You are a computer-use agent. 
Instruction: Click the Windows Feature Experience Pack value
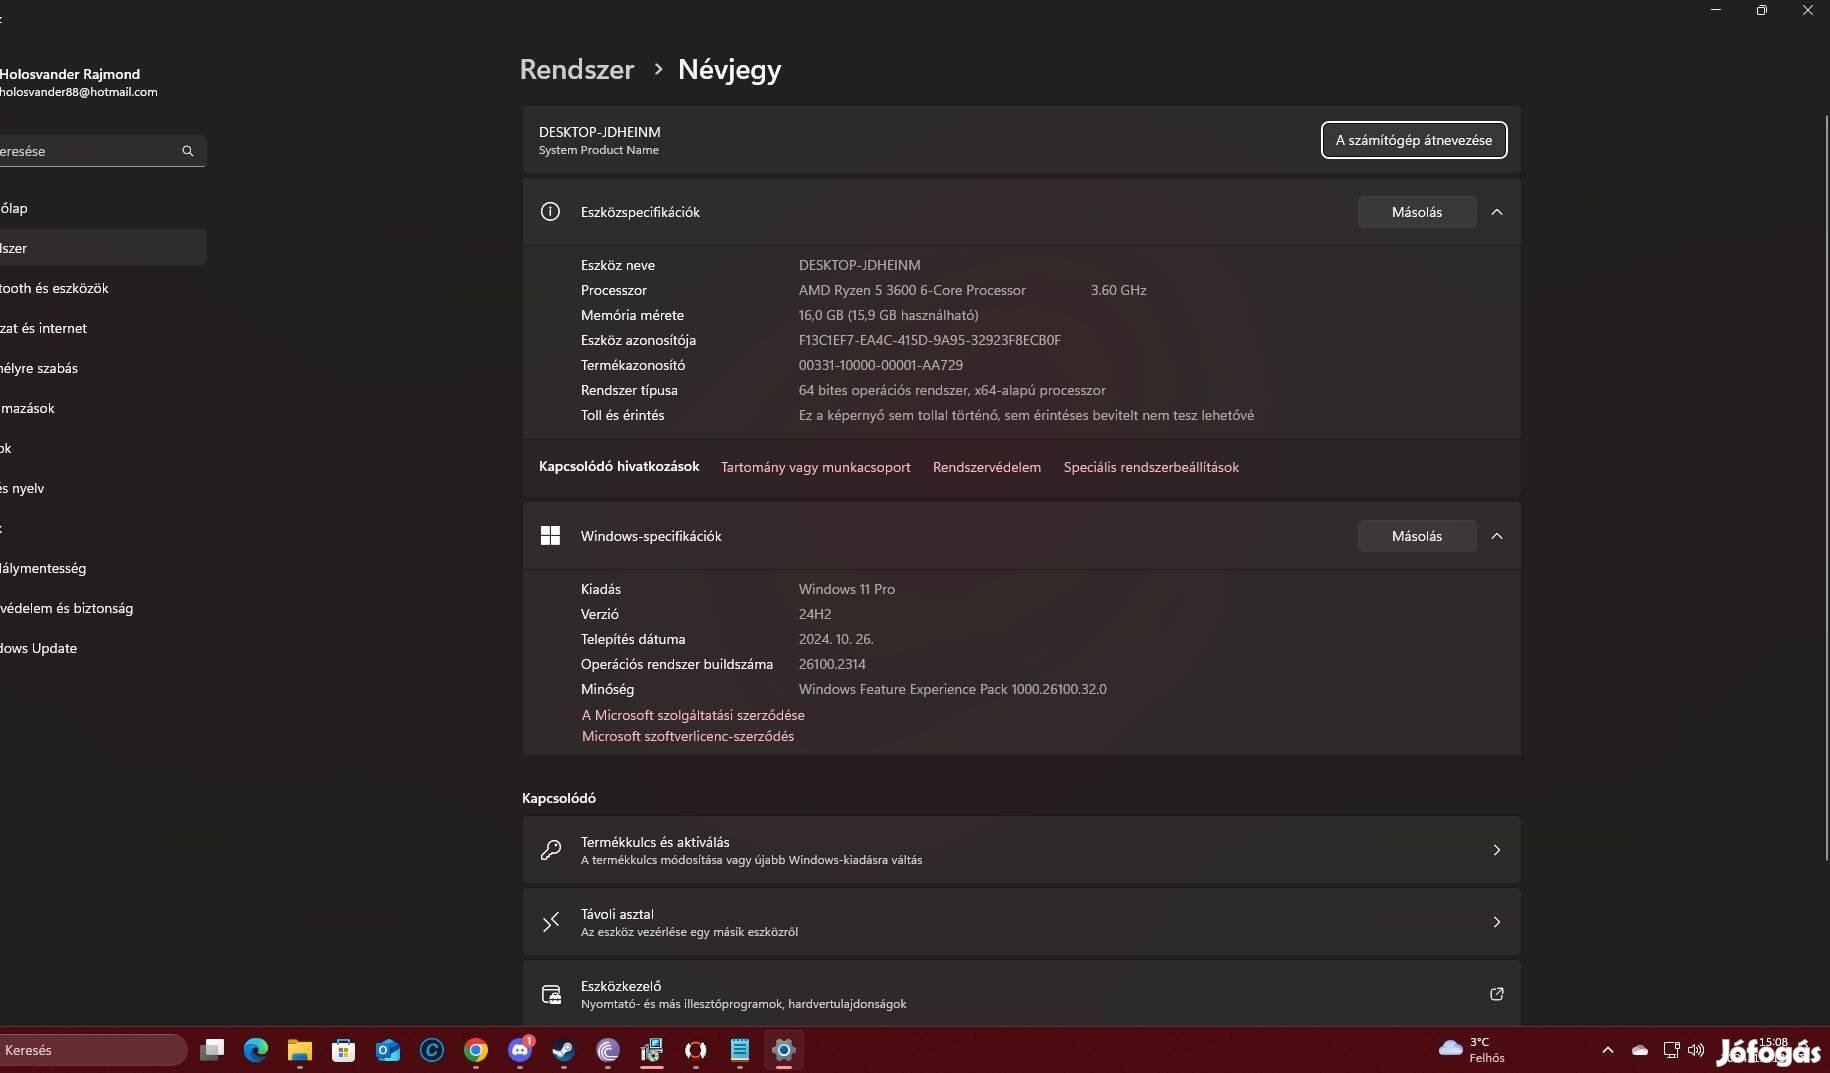pos(952,689)
